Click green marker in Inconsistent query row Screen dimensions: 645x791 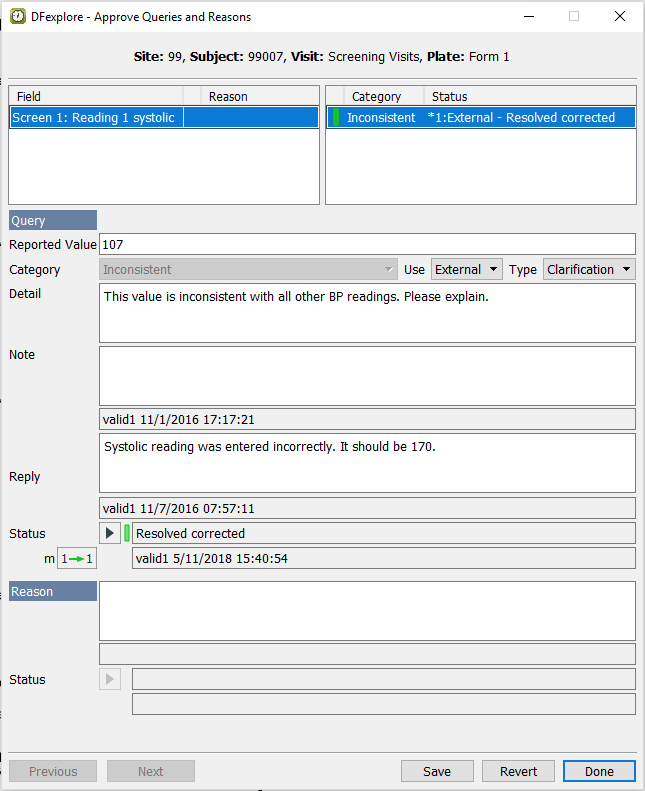click(336, 117)
